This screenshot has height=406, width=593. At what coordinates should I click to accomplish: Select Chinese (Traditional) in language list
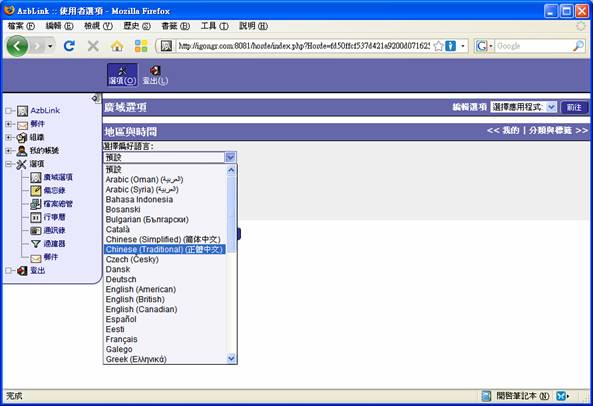[165, 249]
